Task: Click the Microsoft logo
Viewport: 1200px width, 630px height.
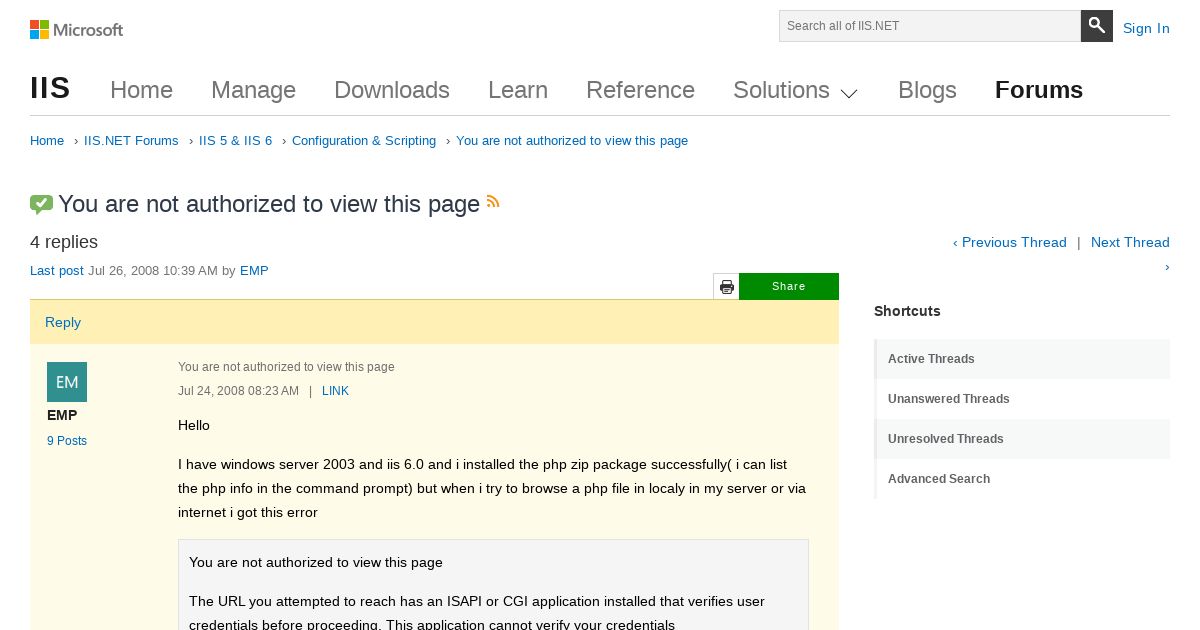Action: [76, 29]
